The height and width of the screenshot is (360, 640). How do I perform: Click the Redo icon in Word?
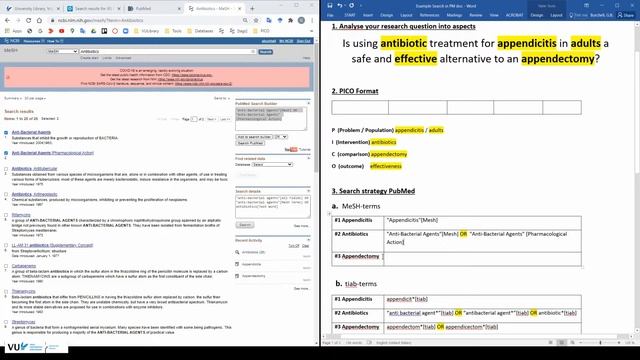(x=351, y=6)
